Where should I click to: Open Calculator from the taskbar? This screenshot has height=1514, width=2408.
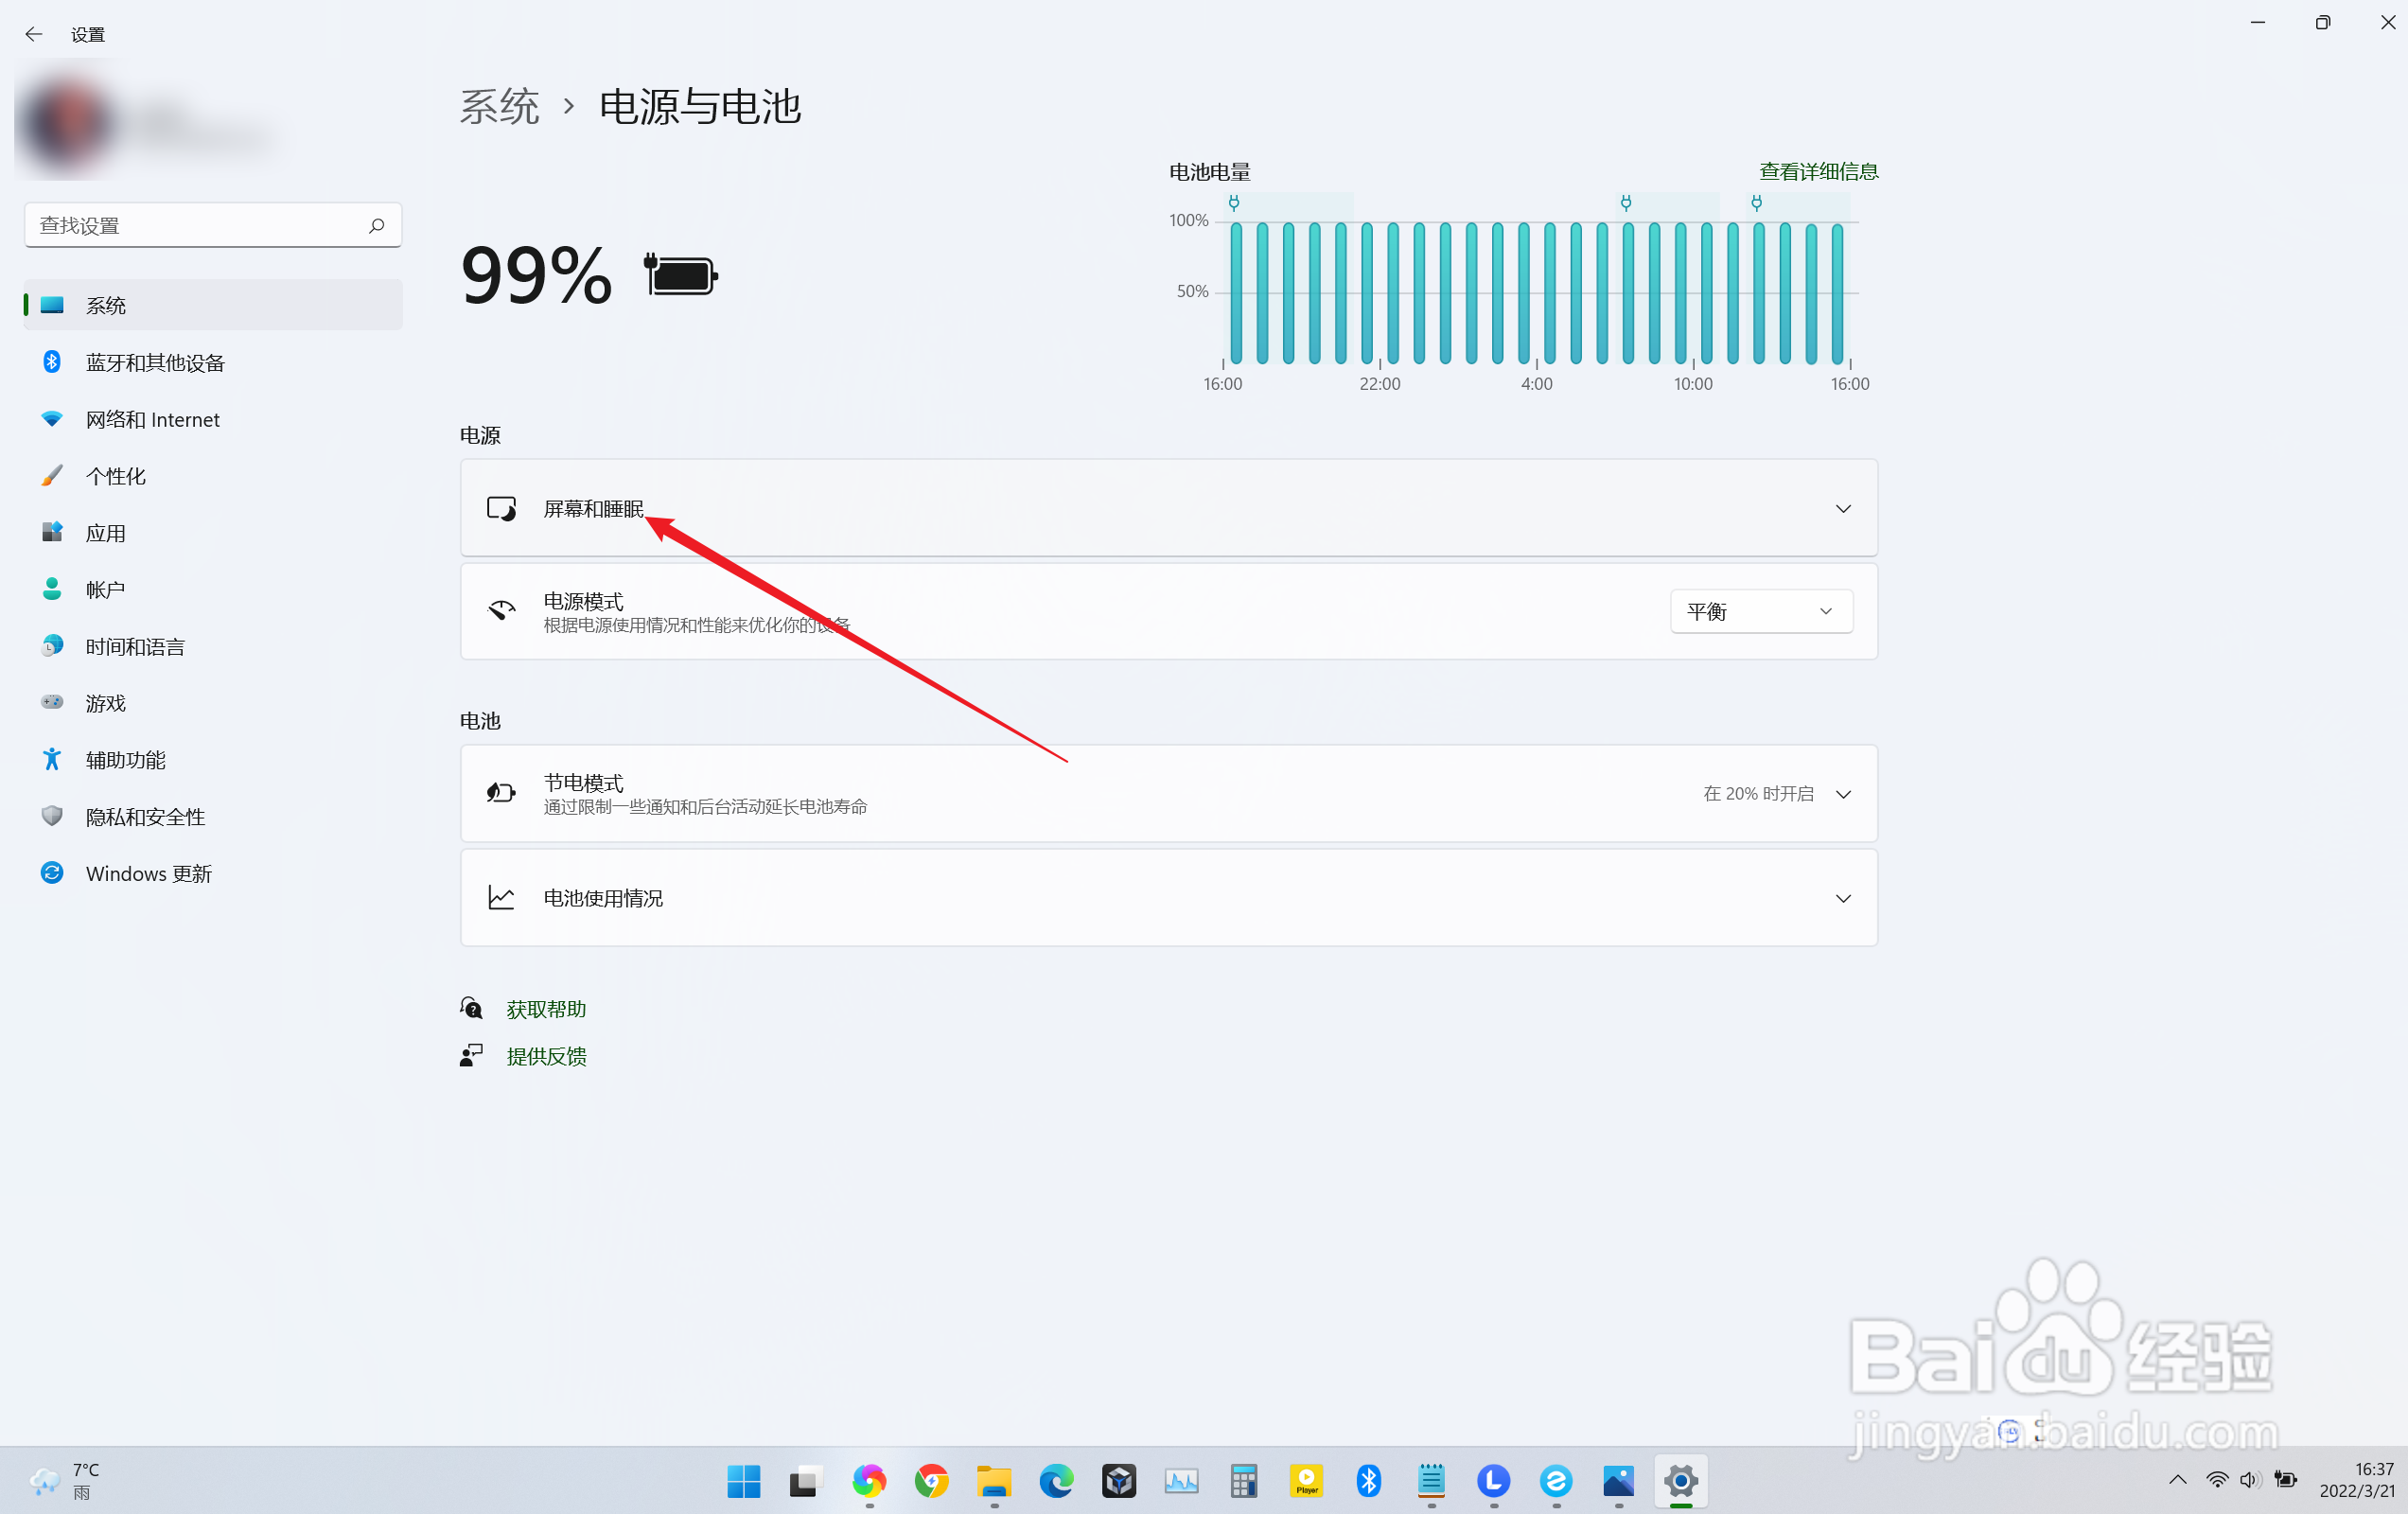[1243, 1480]
